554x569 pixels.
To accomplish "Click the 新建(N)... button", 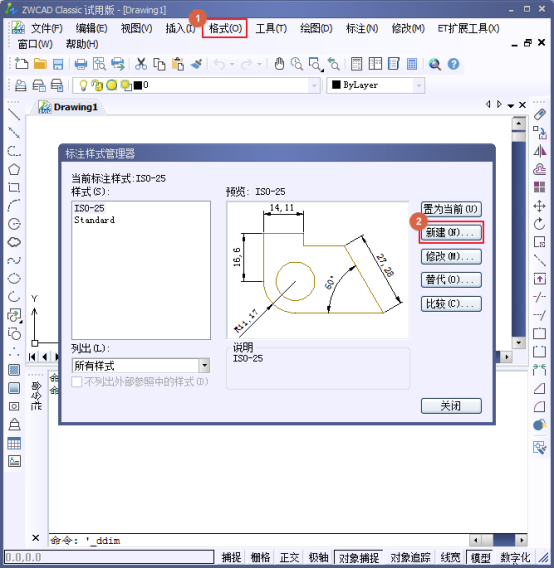I will 451,233.
